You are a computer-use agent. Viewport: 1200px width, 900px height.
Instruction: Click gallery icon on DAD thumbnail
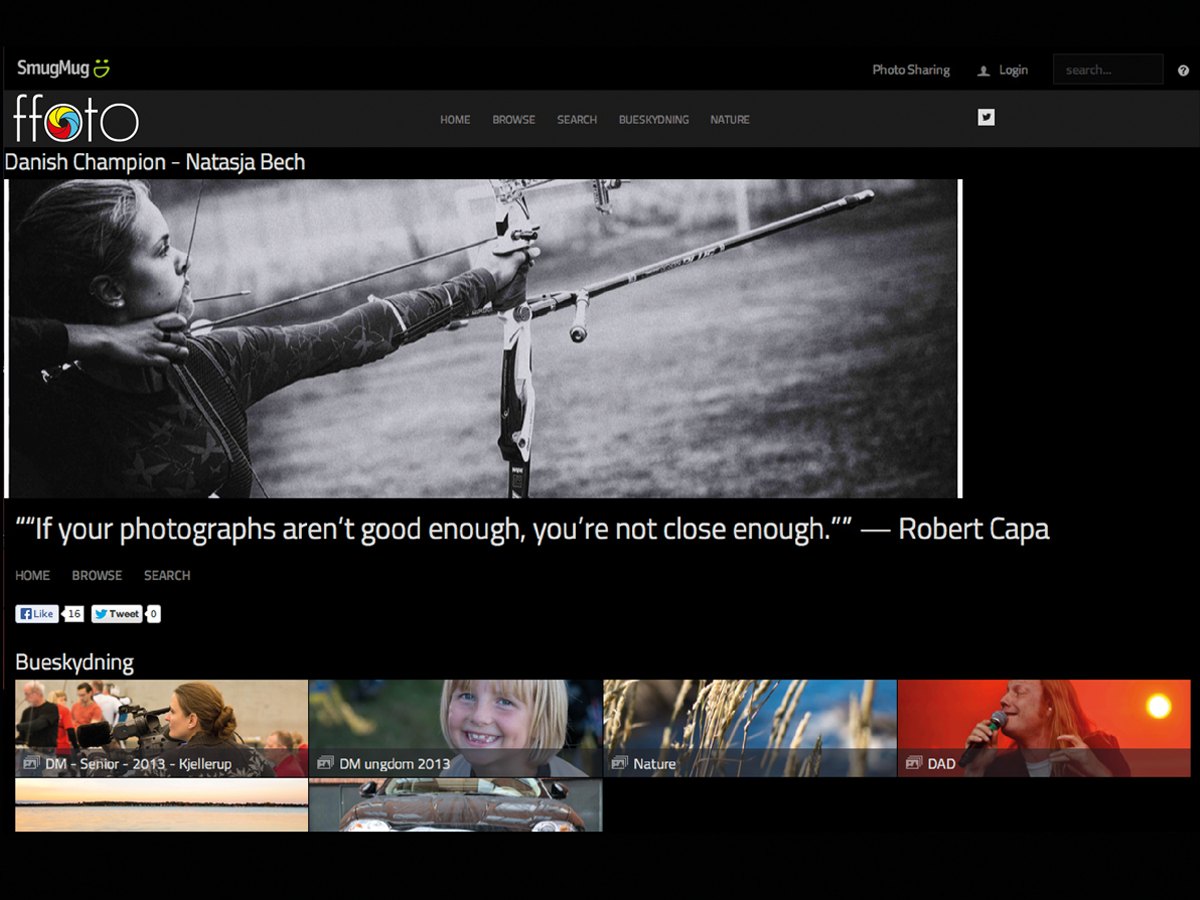pos(913,763)
